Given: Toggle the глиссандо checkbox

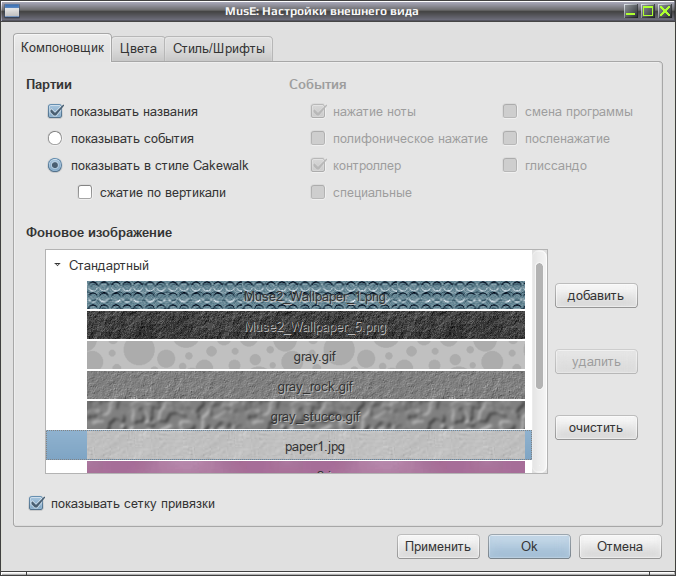Looking at the screenshot, I should (x=510, y=165).
